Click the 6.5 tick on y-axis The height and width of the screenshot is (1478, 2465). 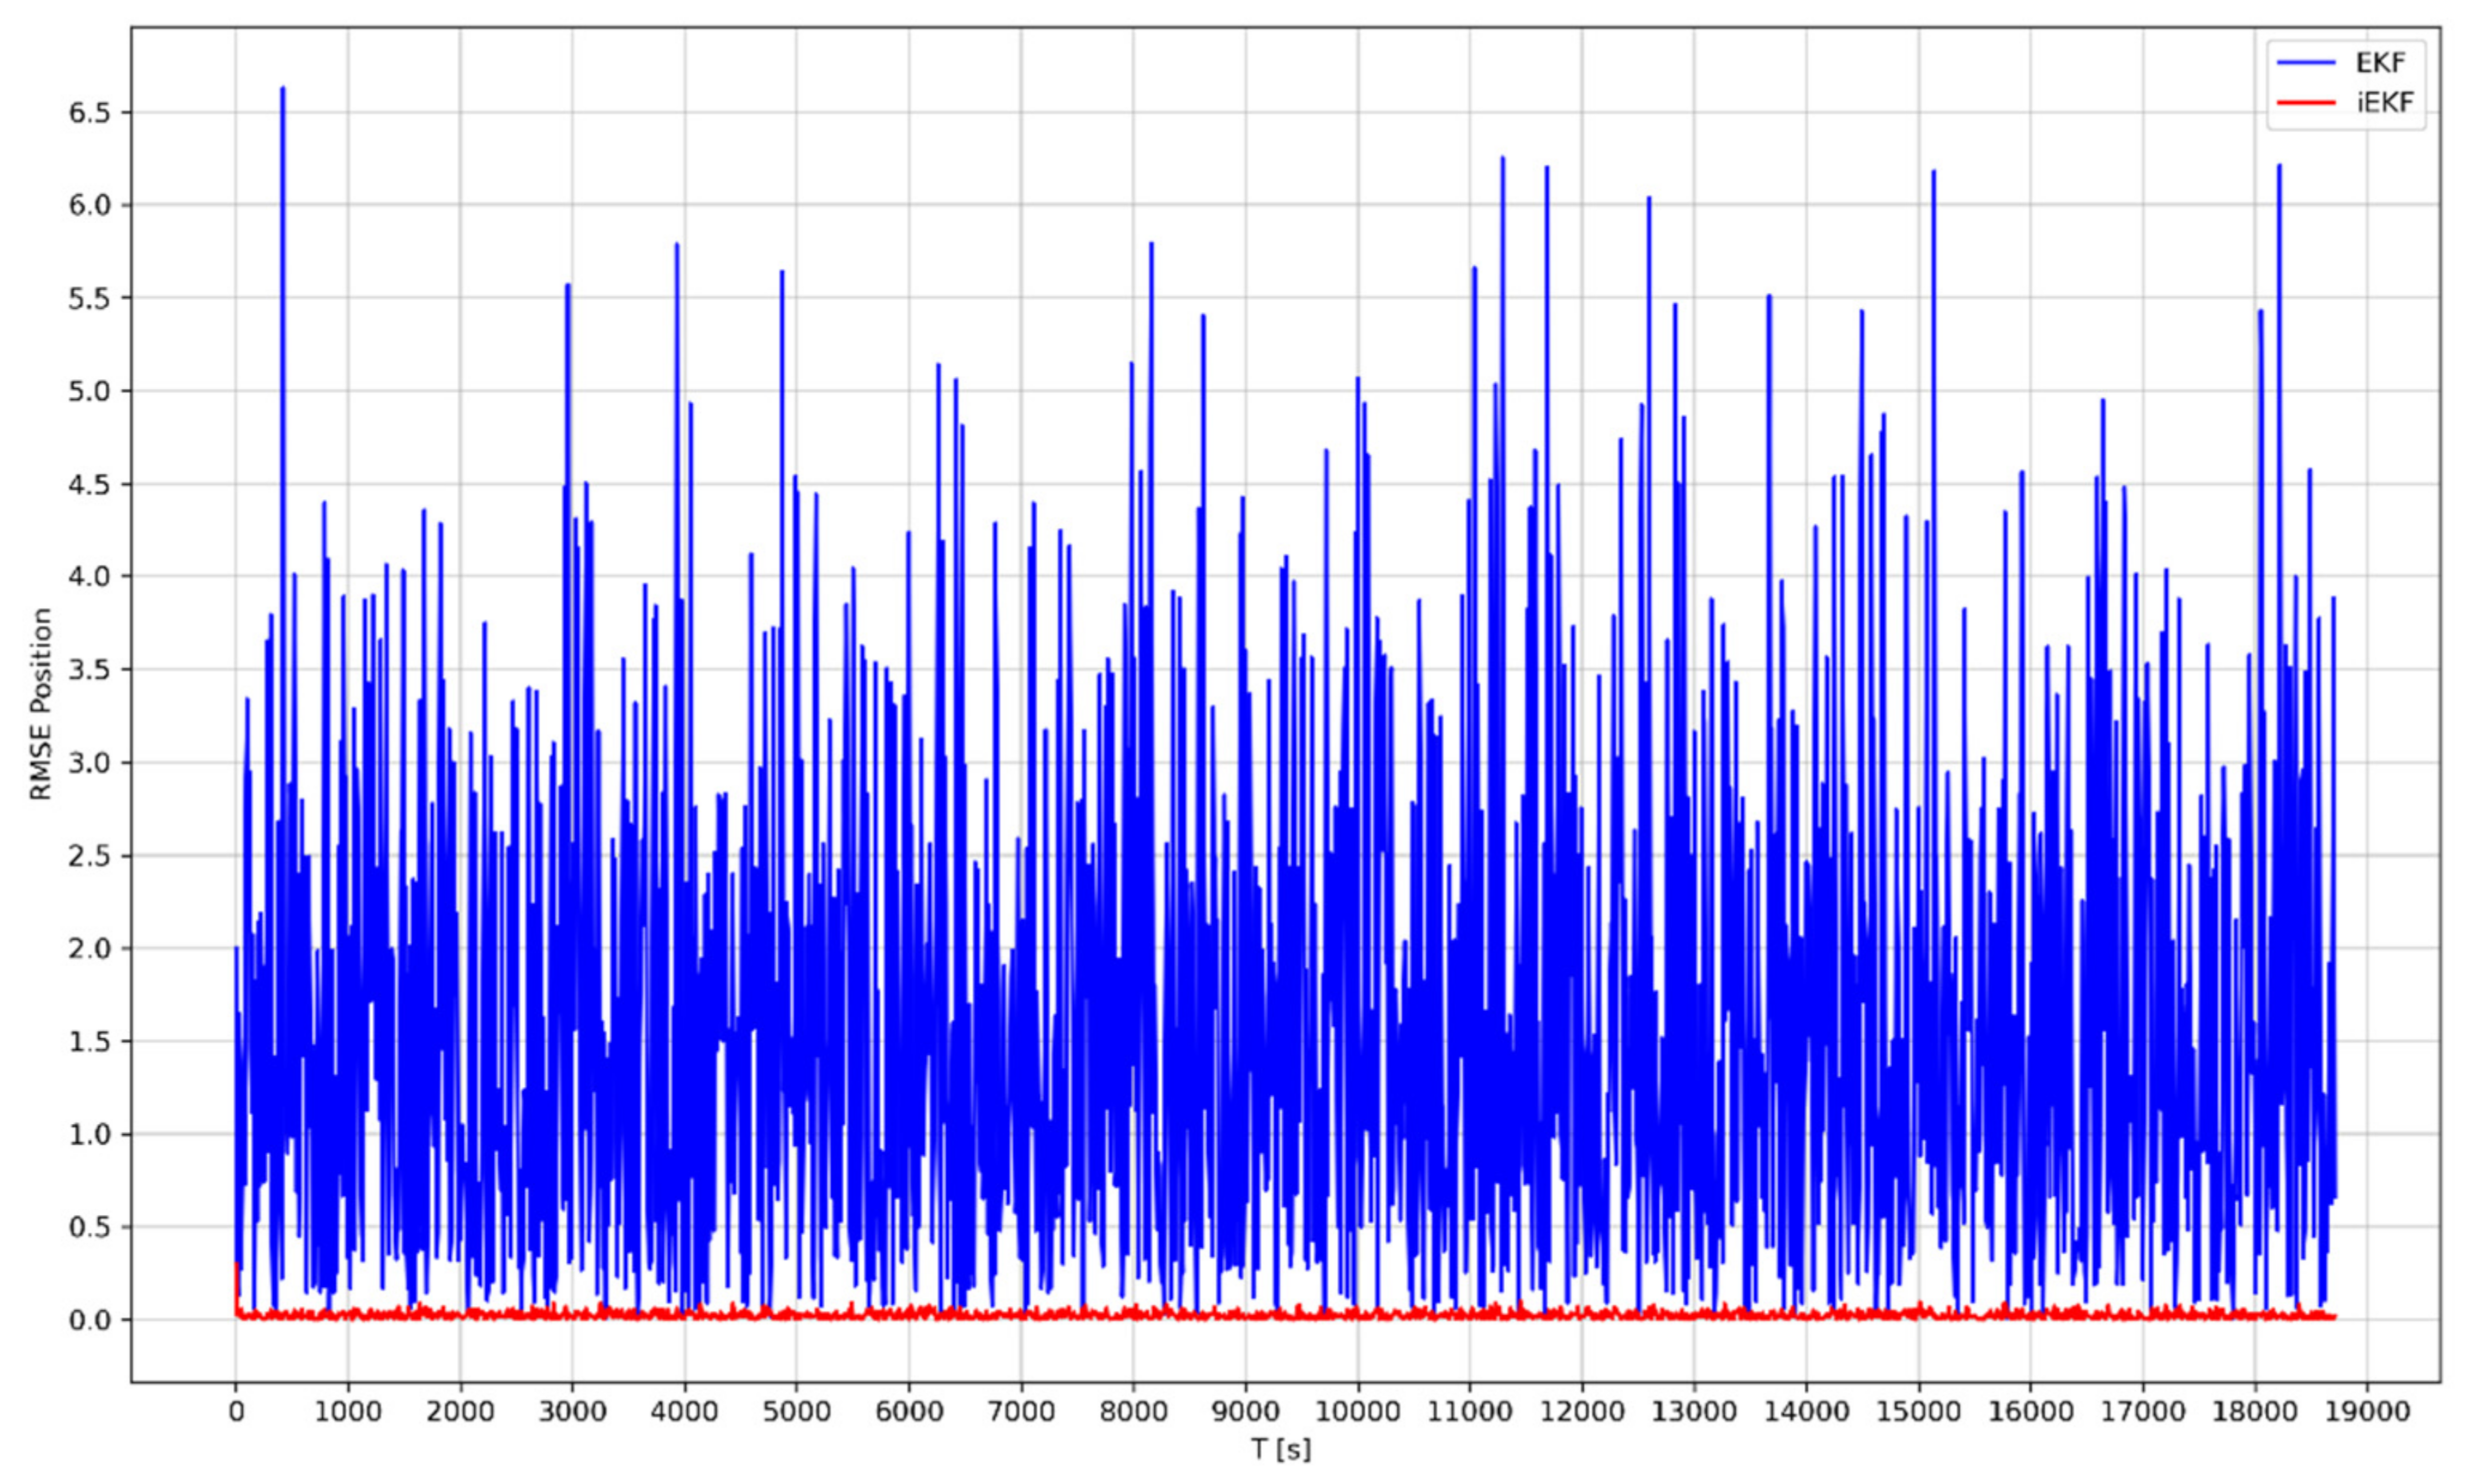[x=87, y=113]
